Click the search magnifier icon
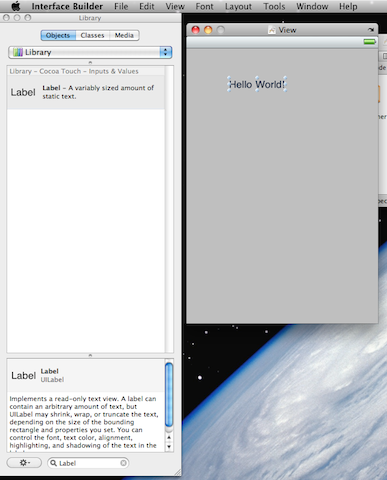 [x=53, y=463]
